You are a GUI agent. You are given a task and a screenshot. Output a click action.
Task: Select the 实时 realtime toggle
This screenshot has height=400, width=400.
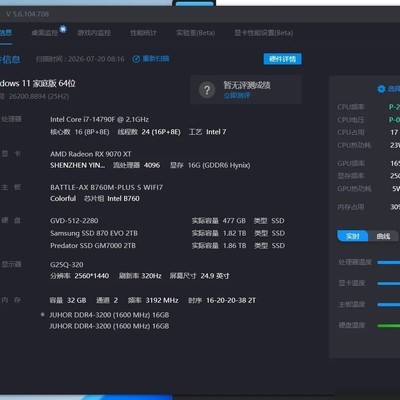point(353,236)
